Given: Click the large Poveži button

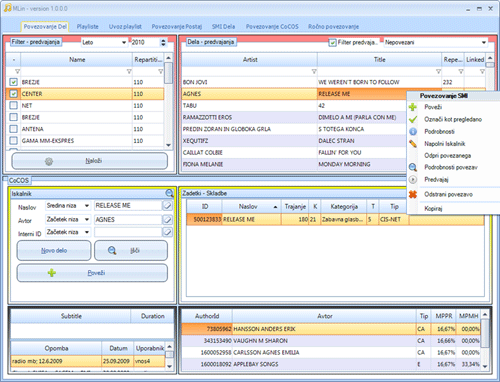Looking at the screenshot, I should point(92,273).
